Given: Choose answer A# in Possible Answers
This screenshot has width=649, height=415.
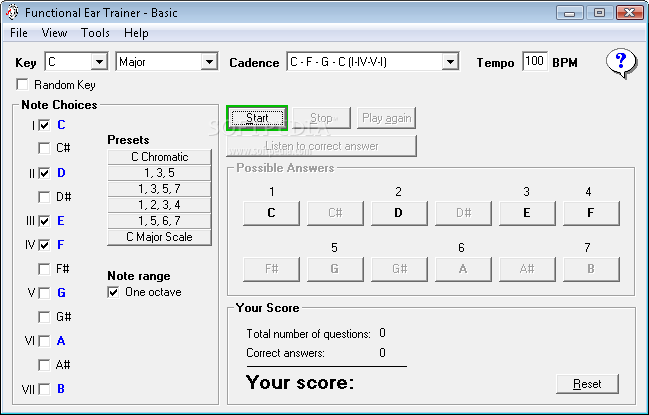Looking at the screenshot, I should point(527,269).
